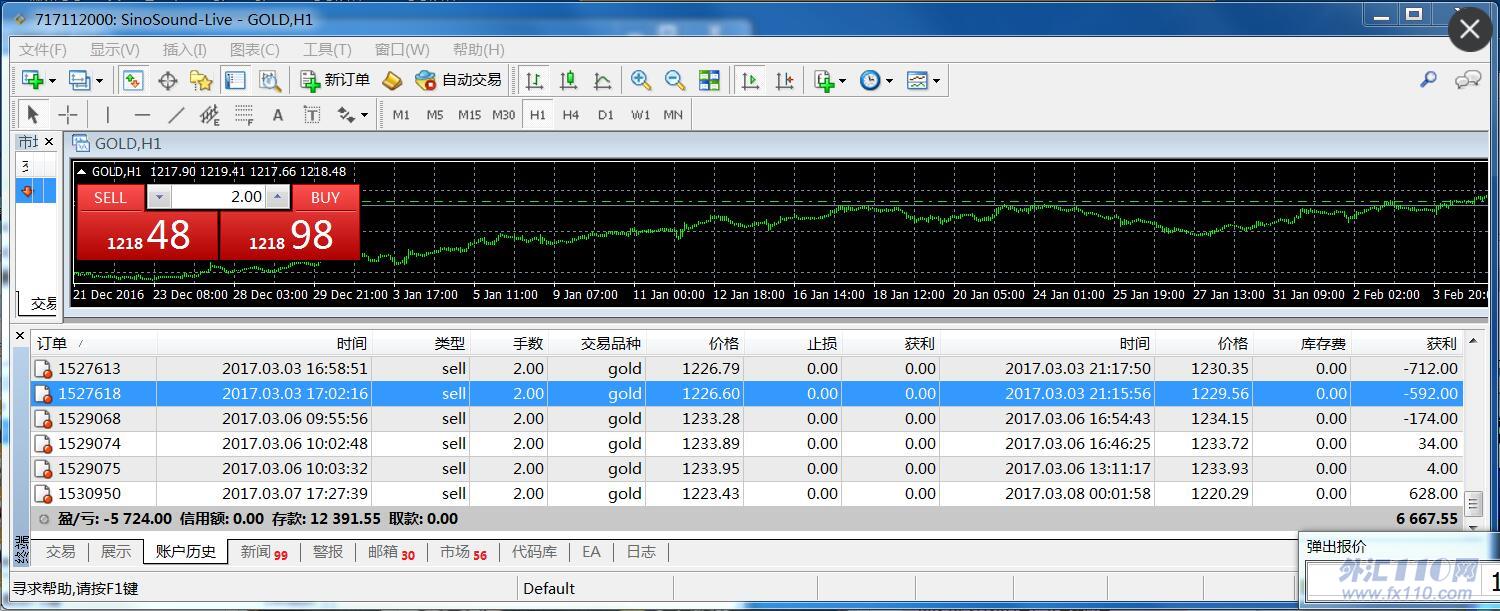Viewport: 1500px width, 611px height.
Task: Expand the templates dropdown arrow
Action: point(936,81)
